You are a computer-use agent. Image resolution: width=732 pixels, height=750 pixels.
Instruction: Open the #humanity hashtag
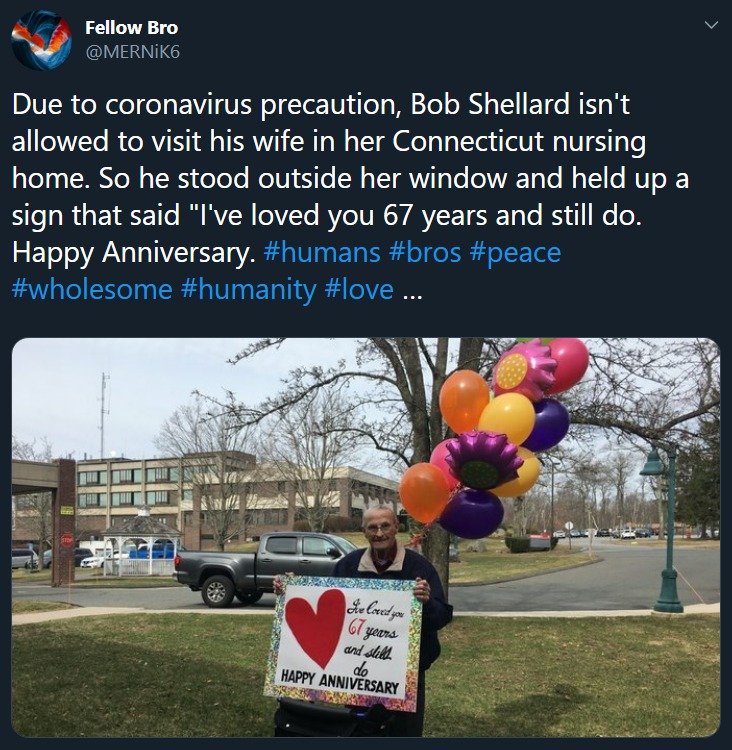tap(248, 291)
